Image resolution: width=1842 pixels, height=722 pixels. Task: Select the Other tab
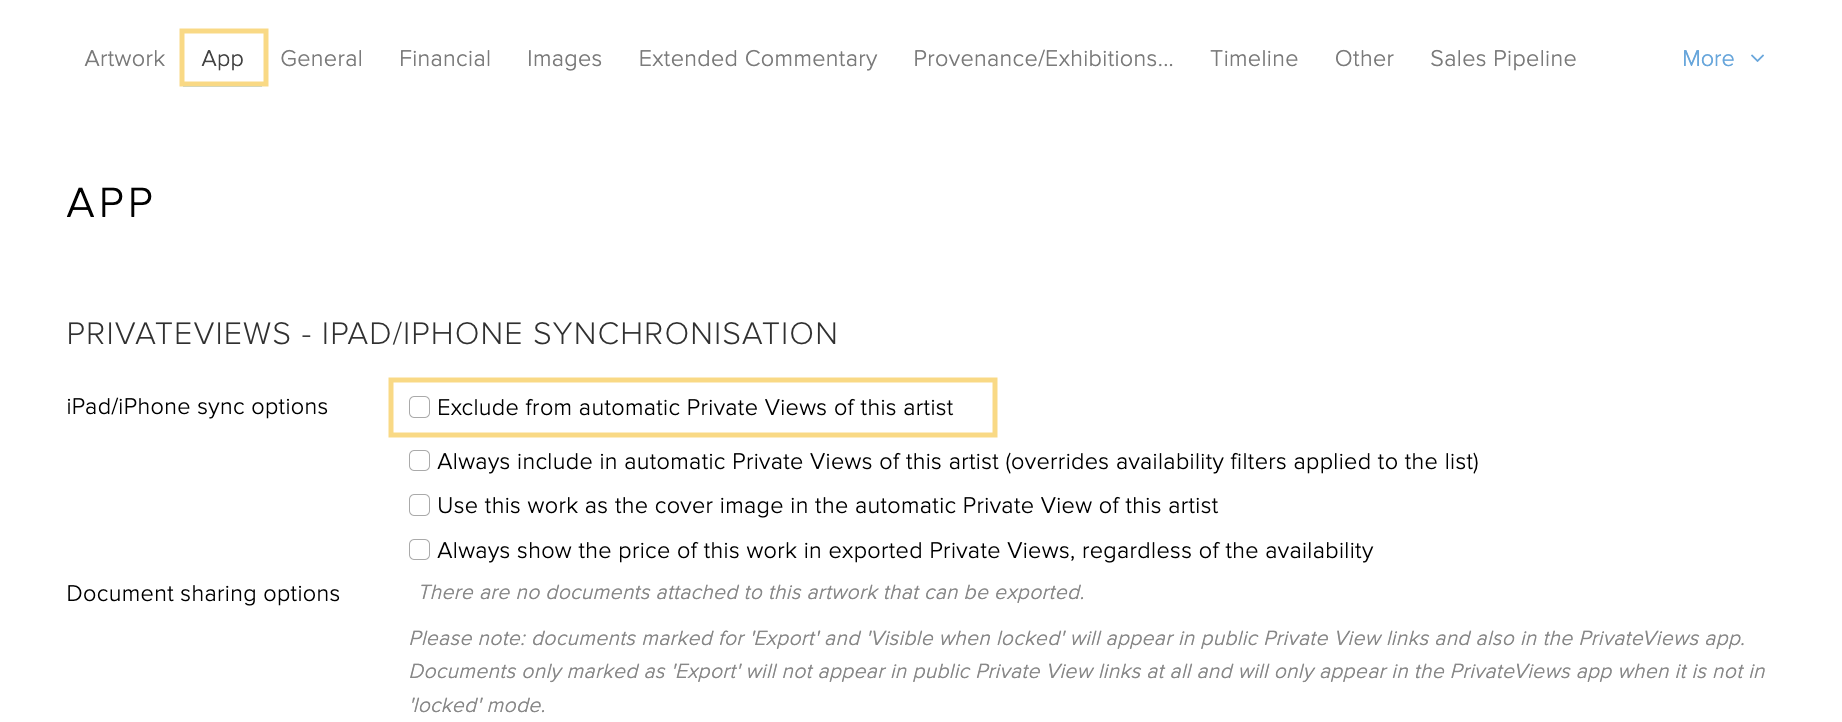tap(1363, 59)
